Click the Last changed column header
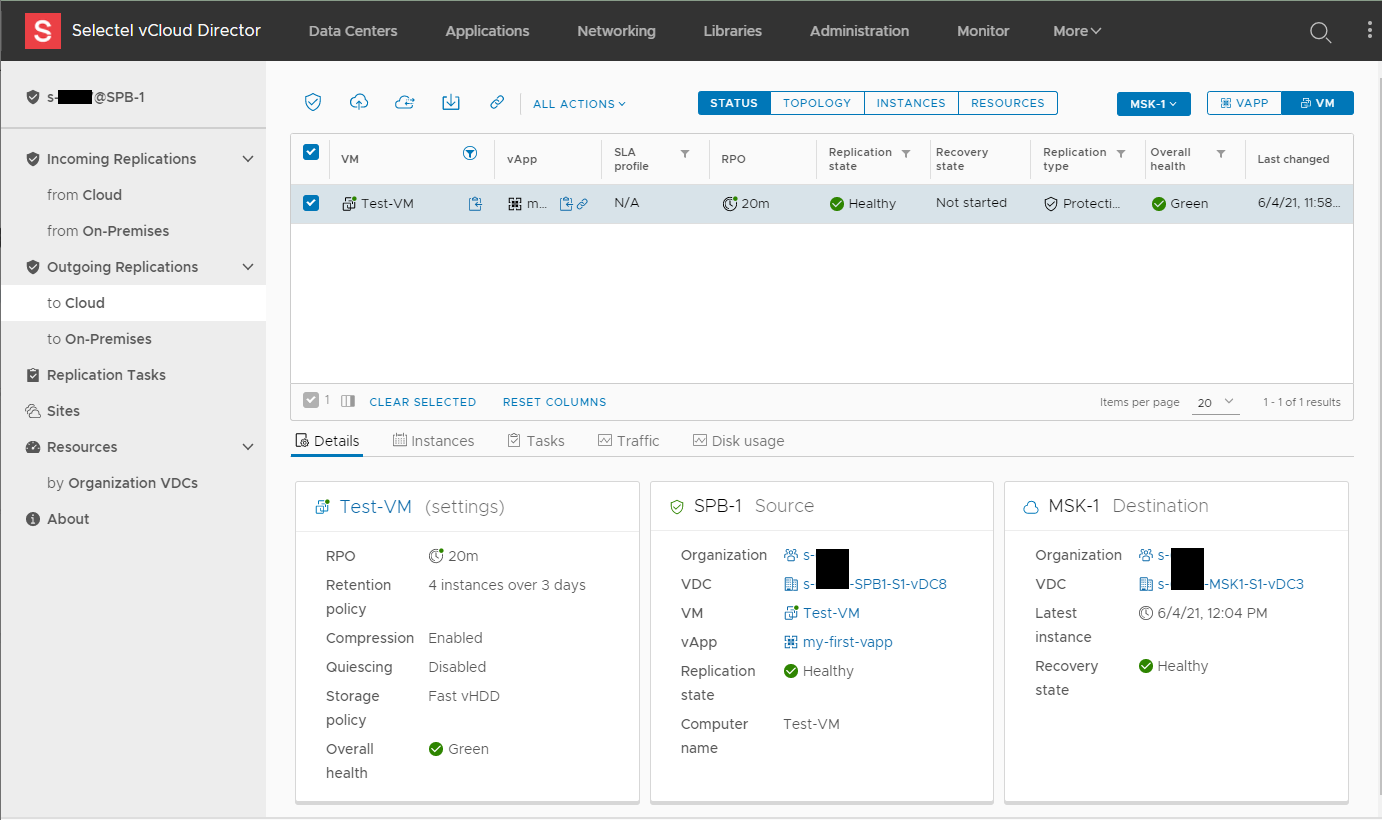This screenshot has height=820, width=1382. (x=1293, y=159)
